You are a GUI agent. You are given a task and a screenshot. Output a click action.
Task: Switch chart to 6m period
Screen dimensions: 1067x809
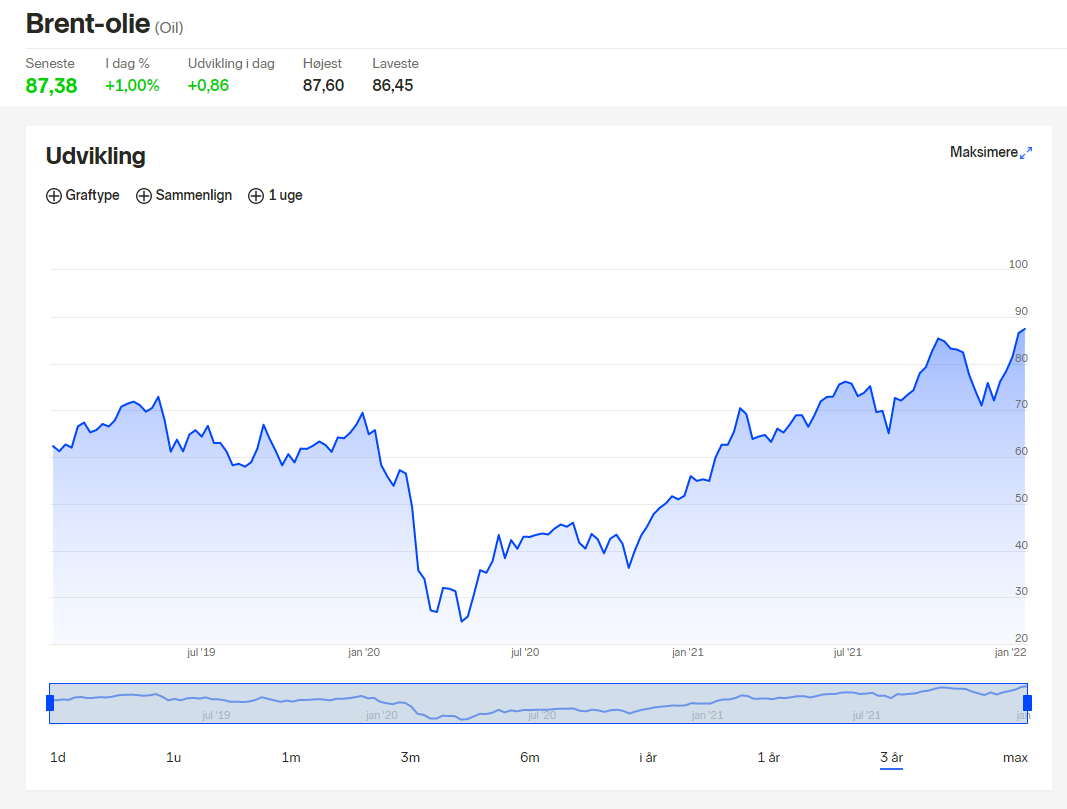pos(529,757)
